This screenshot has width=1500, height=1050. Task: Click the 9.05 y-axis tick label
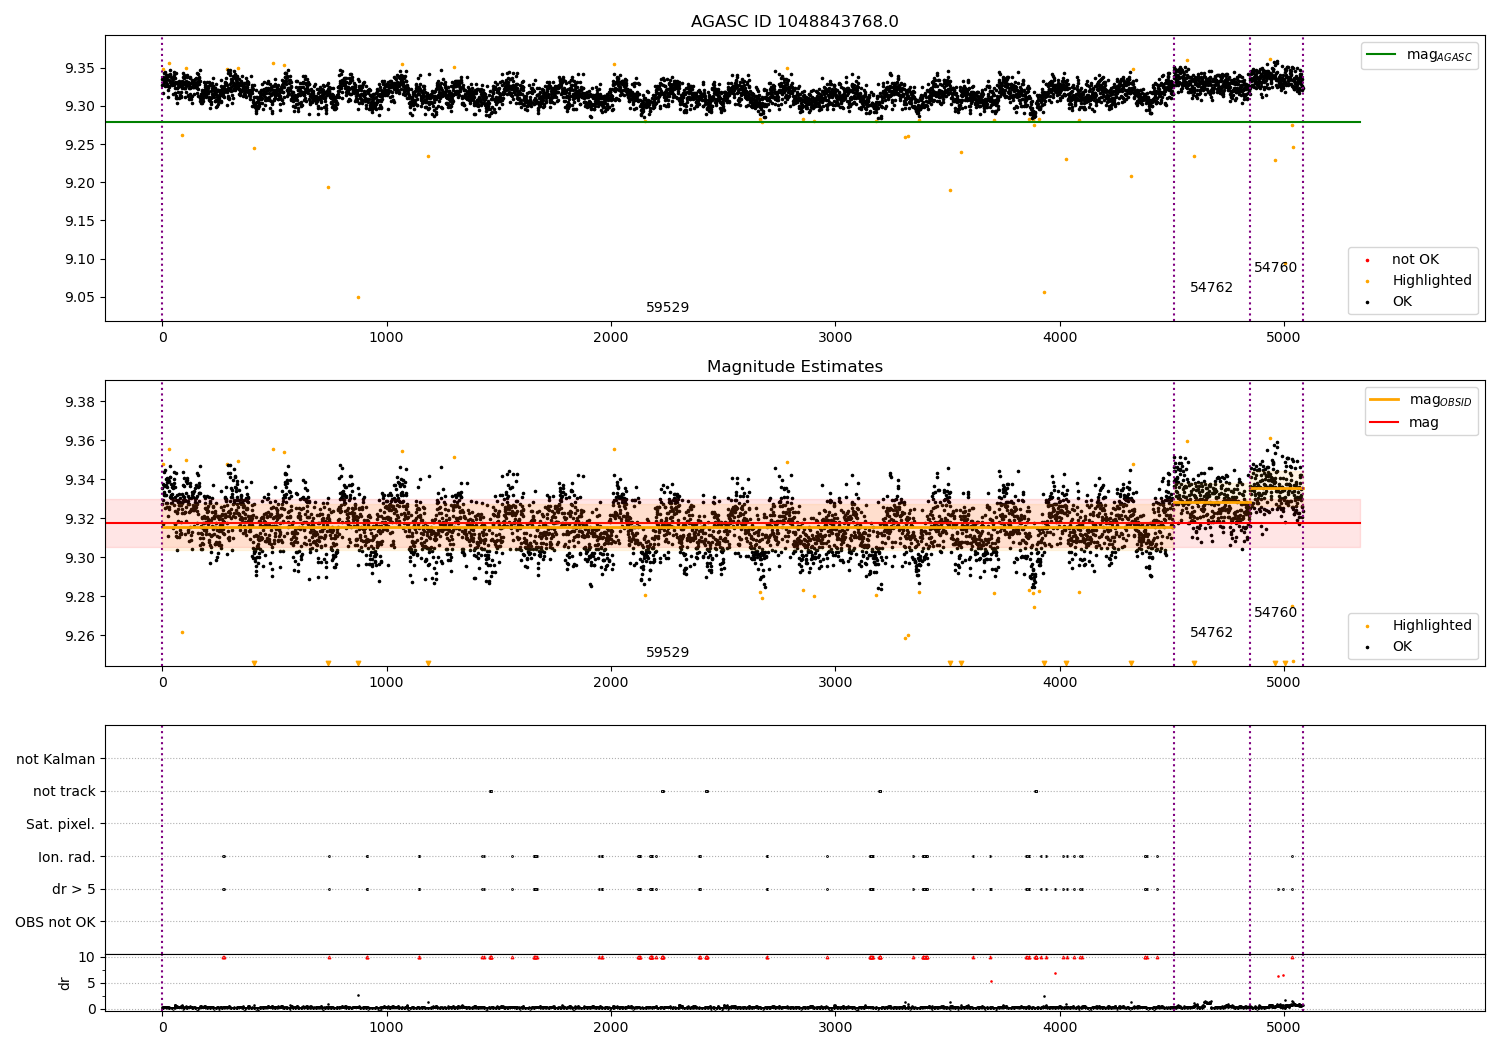80,298
